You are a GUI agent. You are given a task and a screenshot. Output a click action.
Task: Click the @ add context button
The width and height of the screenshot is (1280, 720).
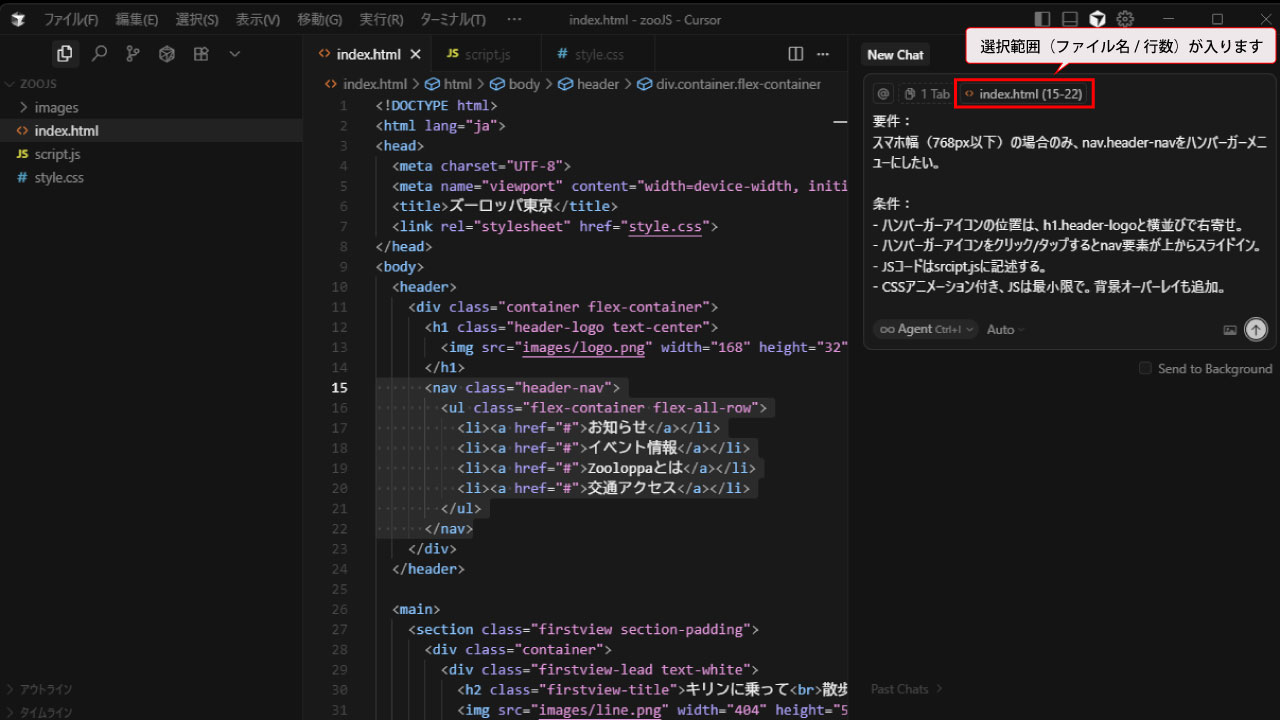883,94
